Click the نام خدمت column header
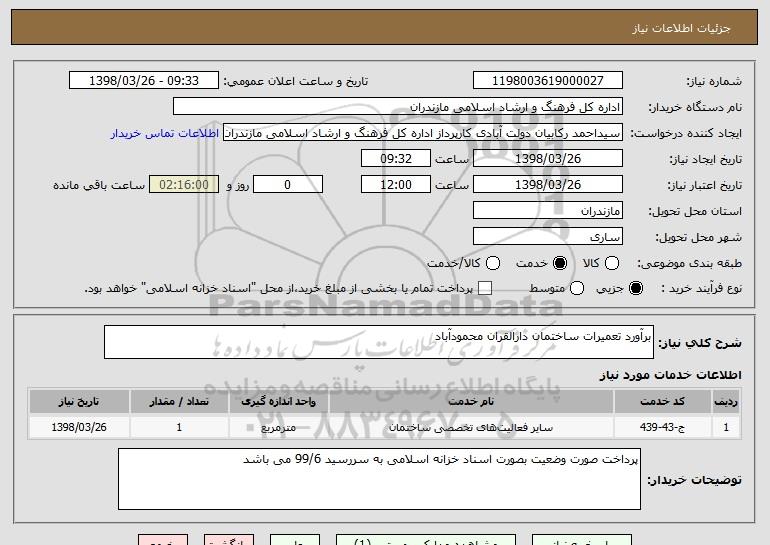Image resolution: width=770 pixels, height=545 pixels. 471,402
